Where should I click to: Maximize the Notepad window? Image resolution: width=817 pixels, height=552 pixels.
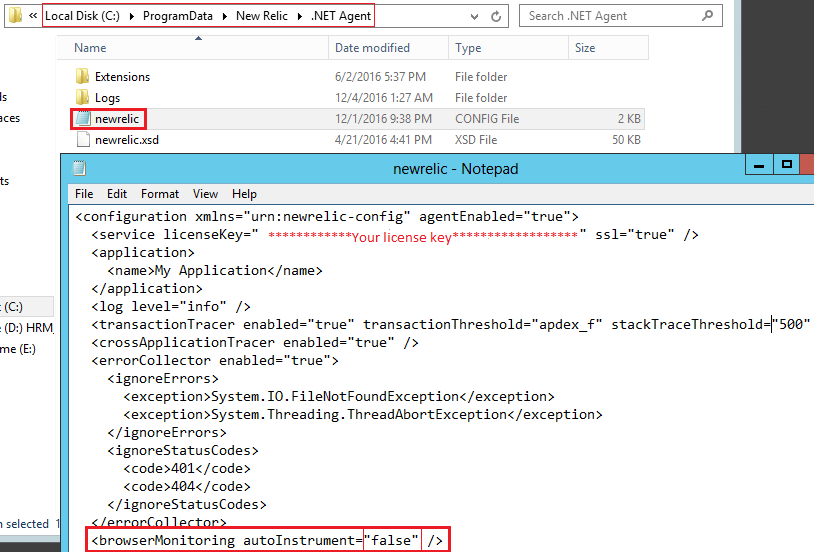787,165
